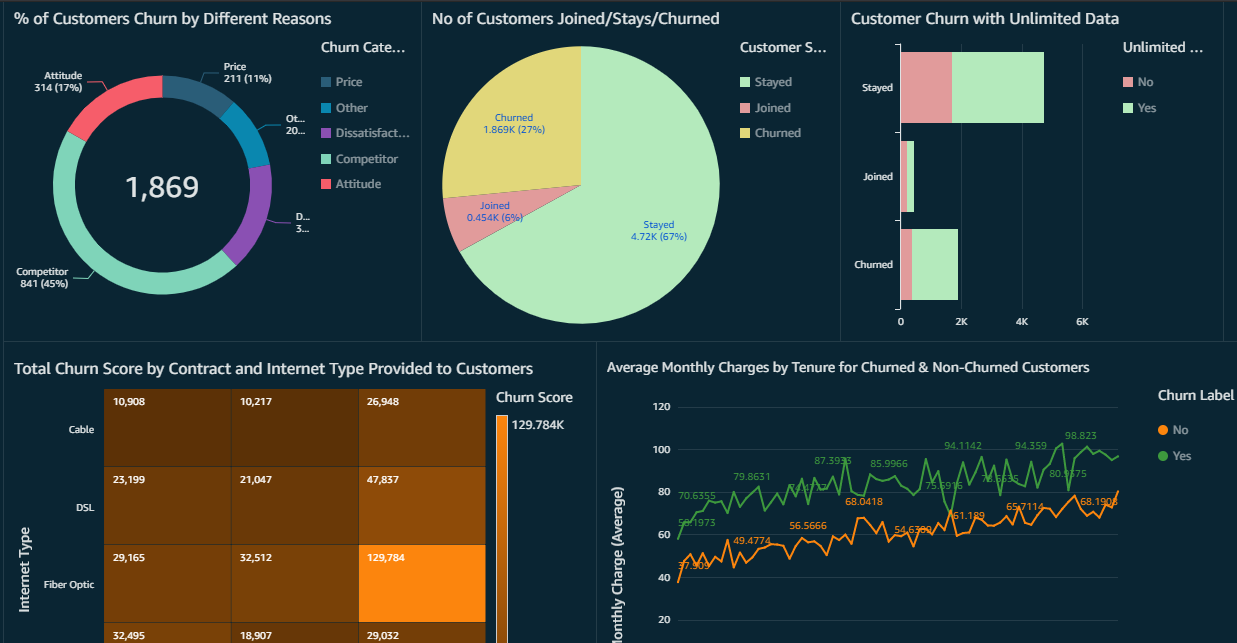Select heatmap cell with value 26,948

421,428
